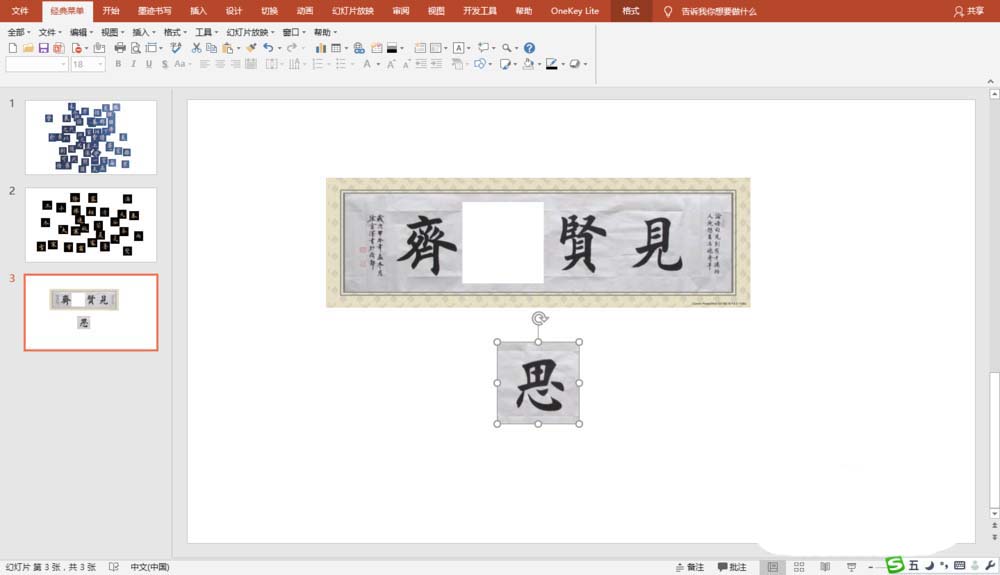This screenshot has width=1000, height=575.
Task: Apply shape outline pen color
Action: (552, 64)
